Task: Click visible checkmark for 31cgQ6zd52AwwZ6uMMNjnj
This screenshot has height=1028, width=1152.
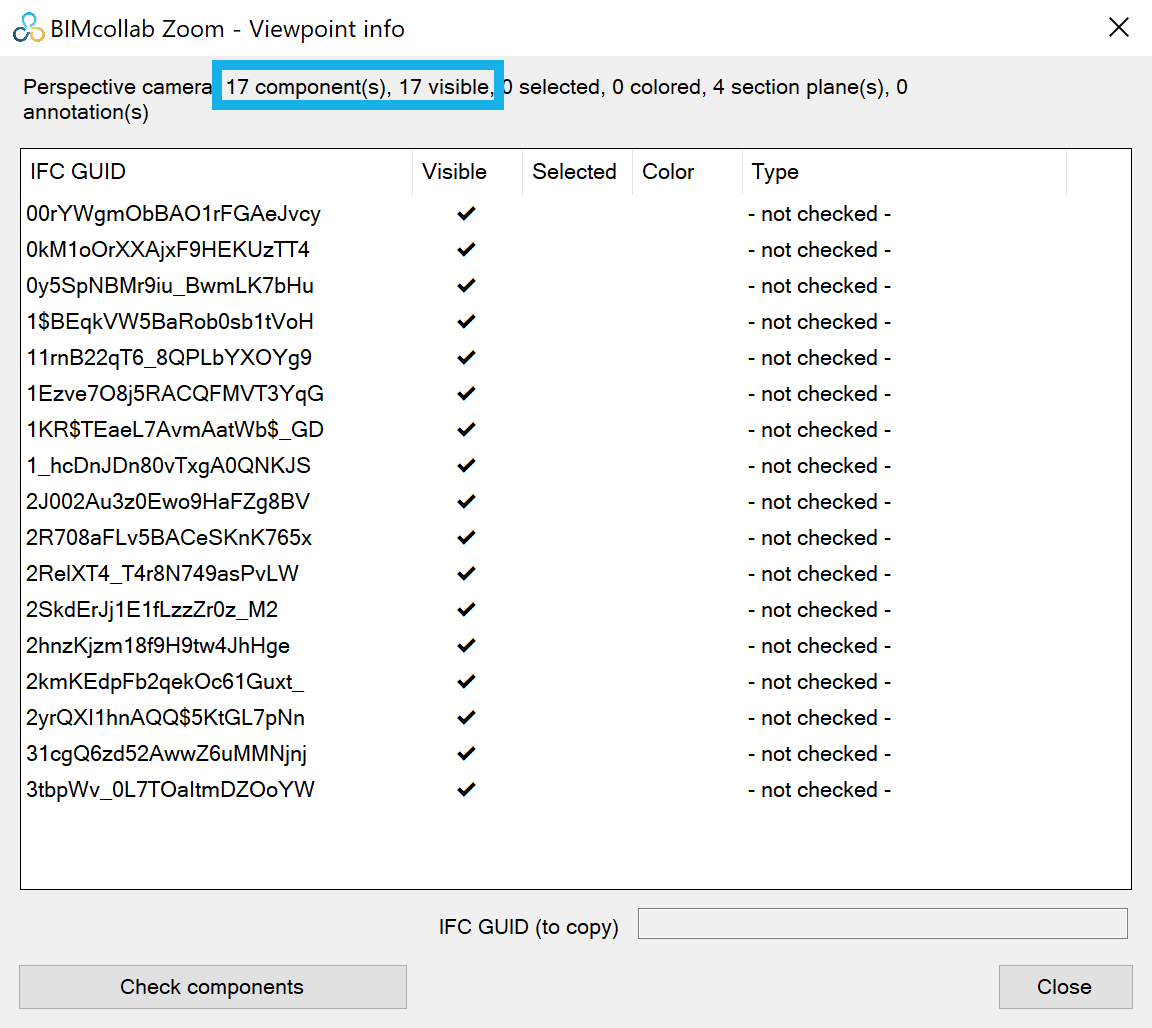Action: point(467,754)
